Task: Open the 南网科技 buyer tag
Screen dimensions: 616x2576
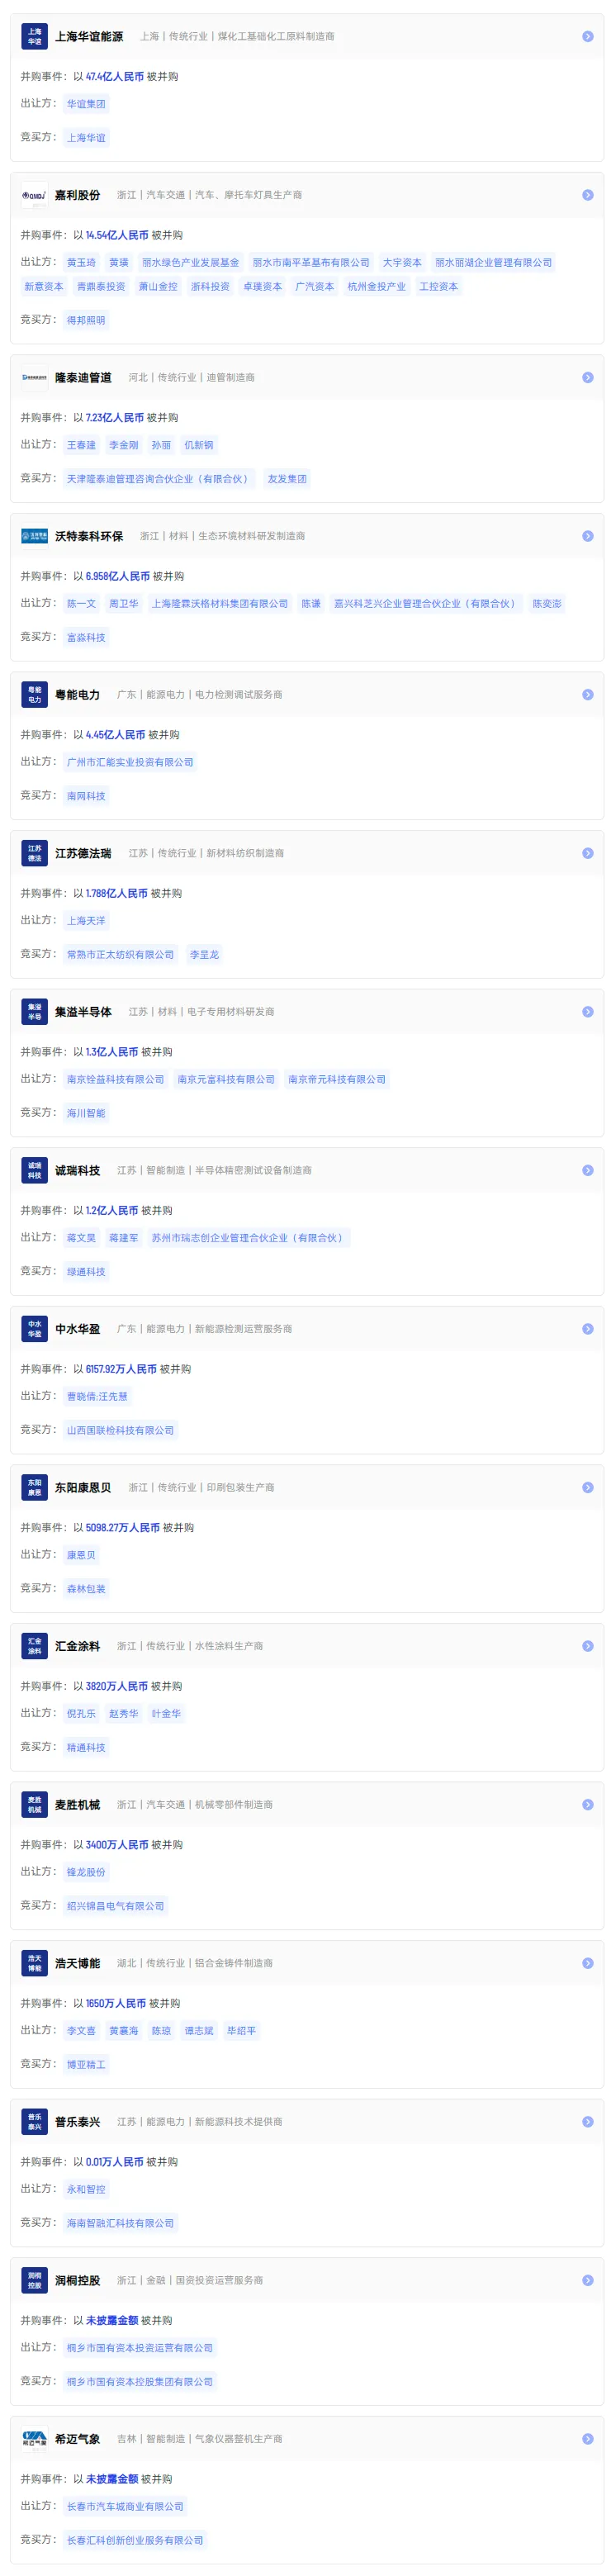Action: click(86, 796)
